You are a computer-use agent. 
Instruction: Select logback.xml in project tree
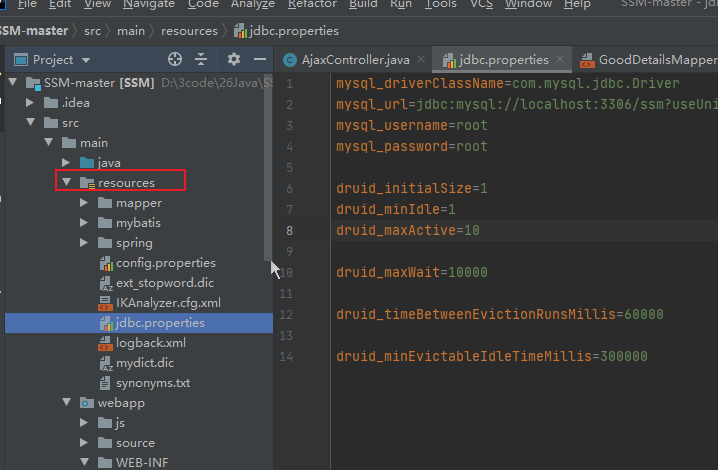coord(150,343)
